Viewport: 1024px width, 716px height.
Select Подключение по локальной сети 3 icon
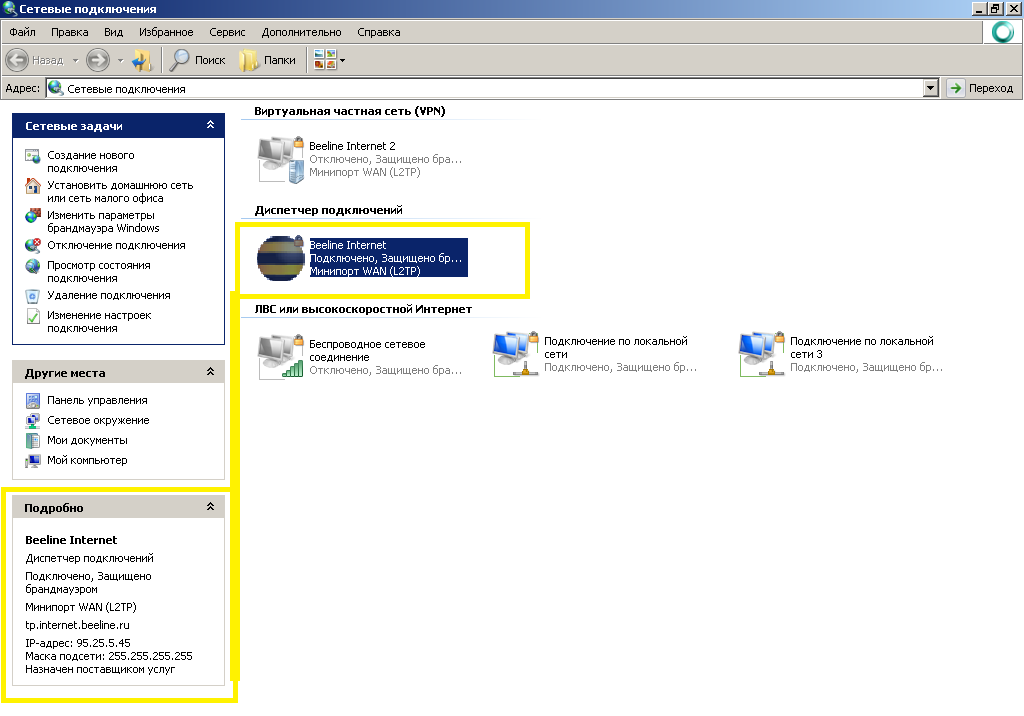[x=761, y=353]
